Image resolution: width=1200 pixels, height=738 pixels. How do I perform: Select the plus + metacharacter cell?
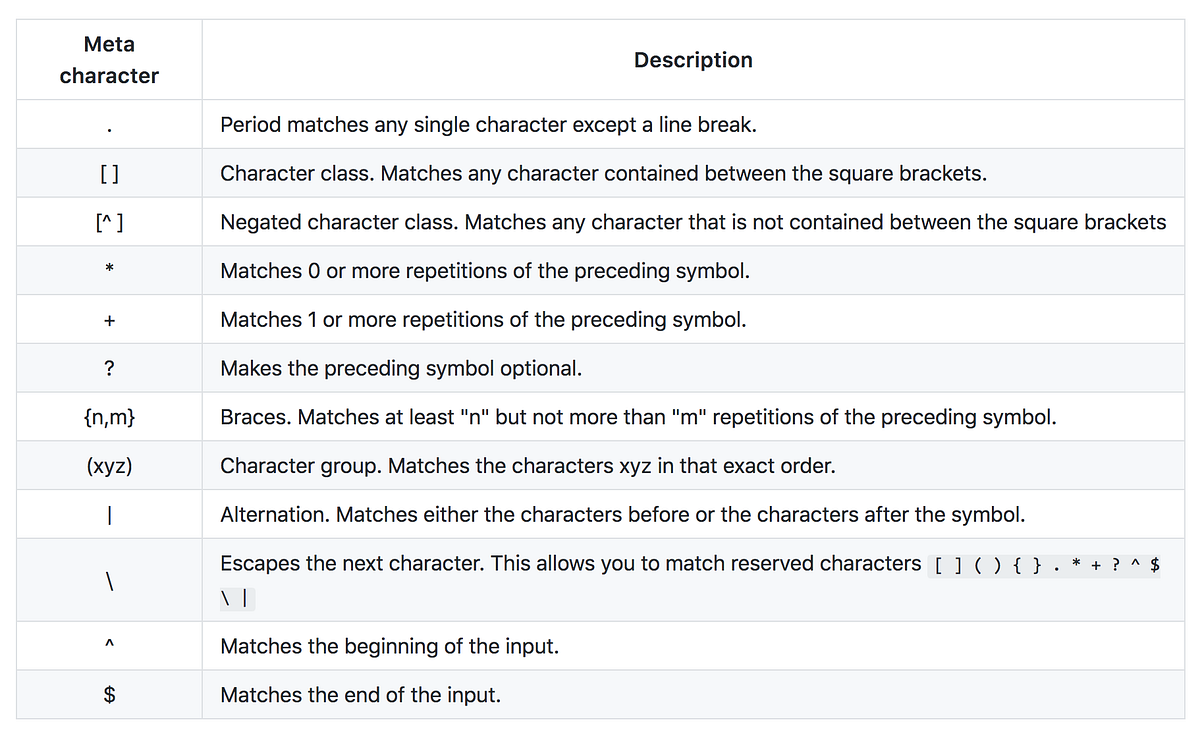109,320
